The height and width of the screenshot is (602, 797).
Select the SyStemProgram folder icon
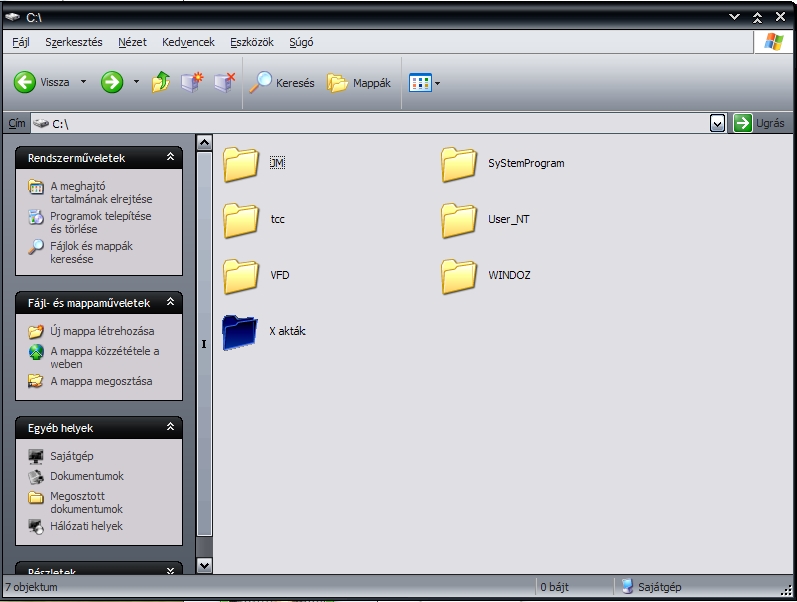click(x=459, y=164)
